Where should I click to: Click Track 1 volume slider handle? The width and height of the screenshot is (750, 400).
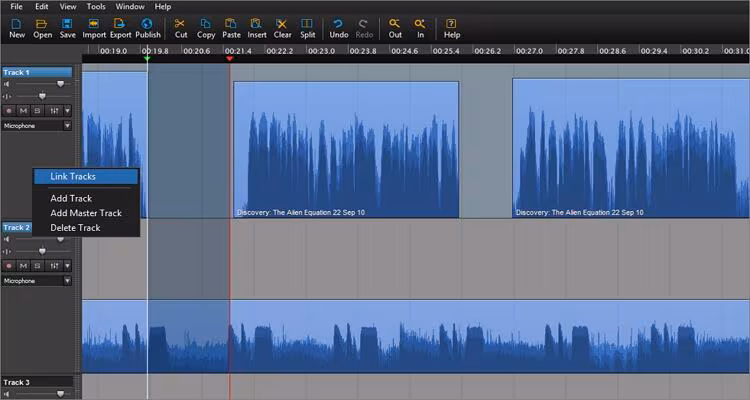60,84
